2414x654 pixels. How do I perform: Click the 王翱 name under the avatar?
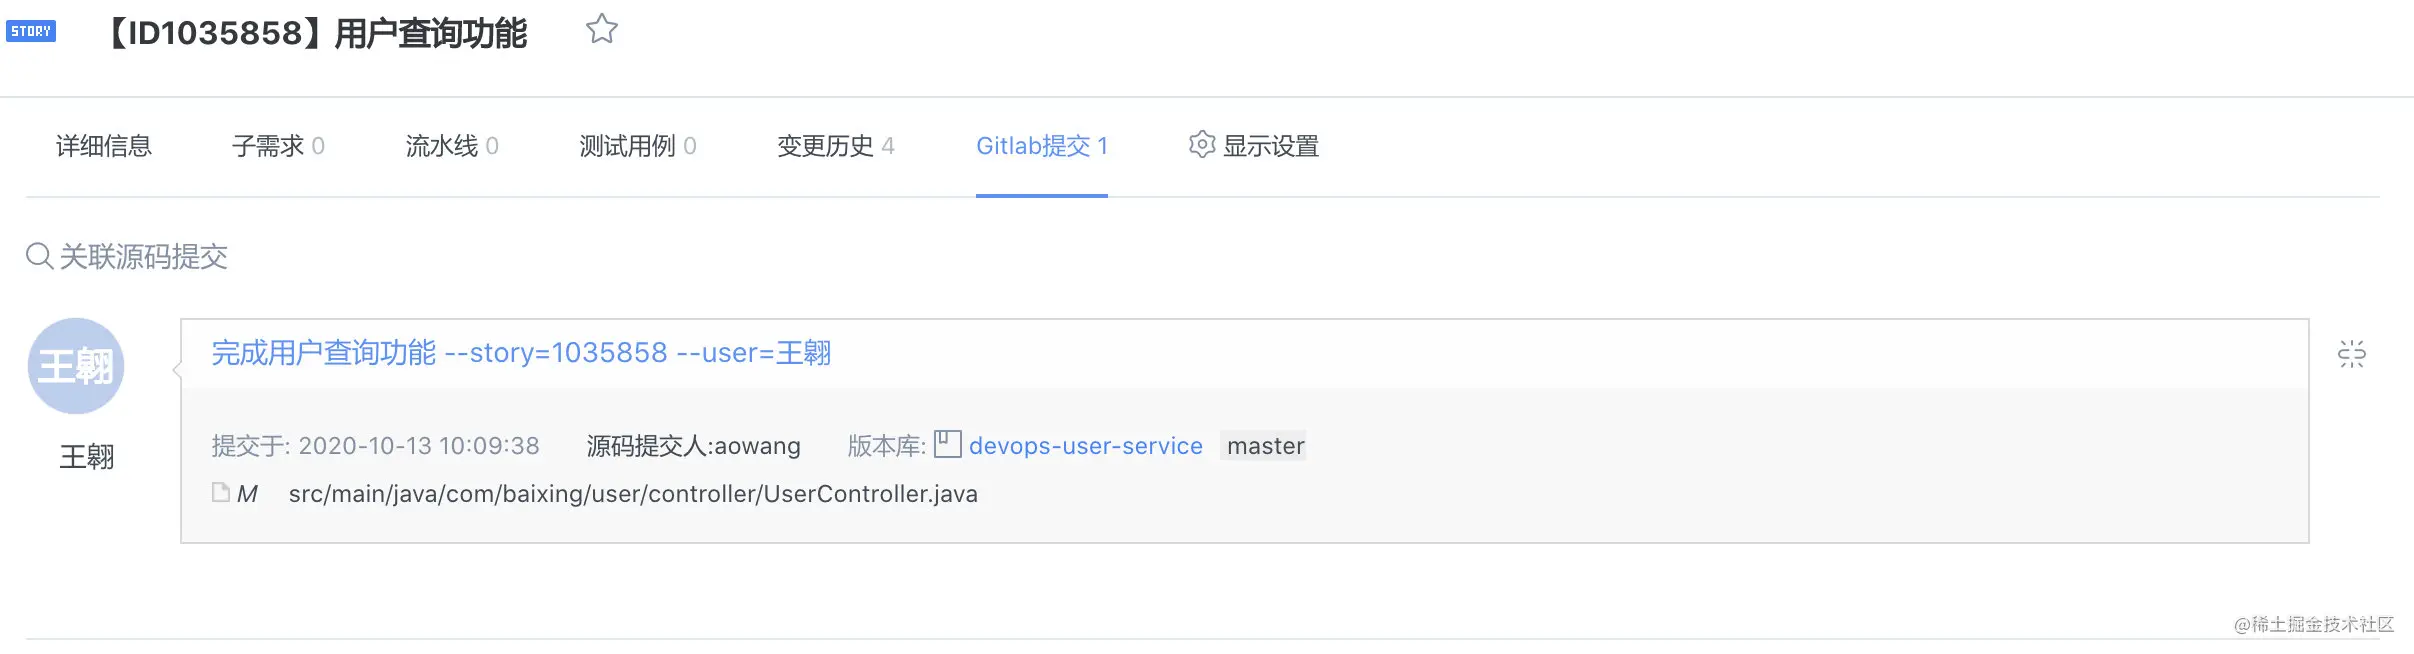click(87, 457)
